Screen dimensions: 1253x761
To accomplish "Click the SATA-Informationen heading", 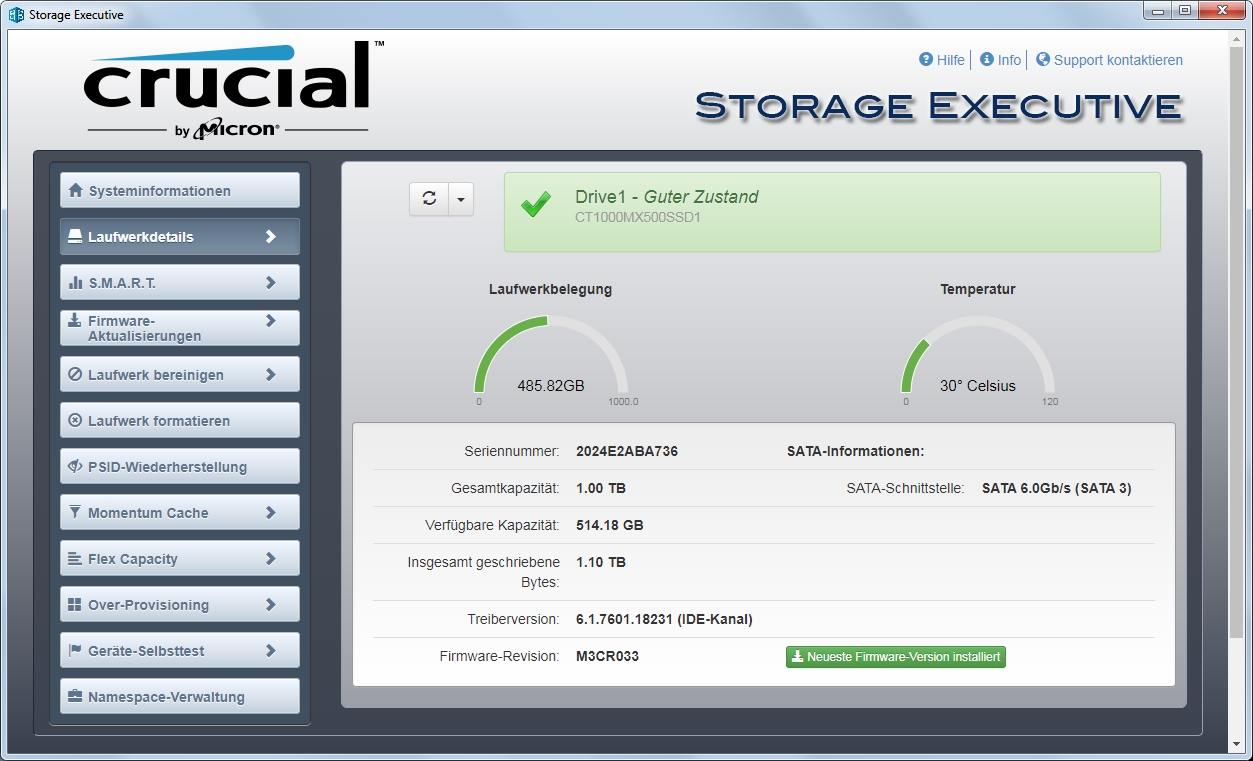I will [x=855, y=451].
